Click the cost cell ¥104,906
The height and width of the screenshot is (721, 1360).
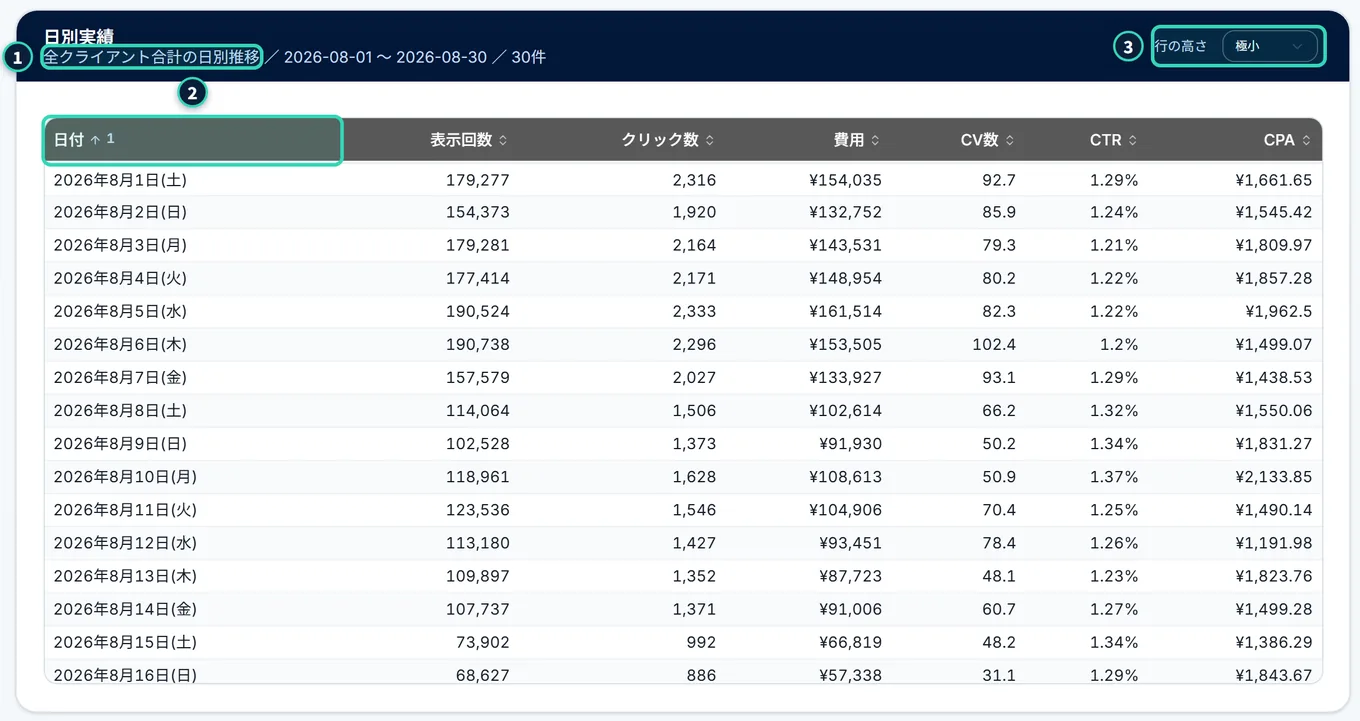tap(846, 510)
